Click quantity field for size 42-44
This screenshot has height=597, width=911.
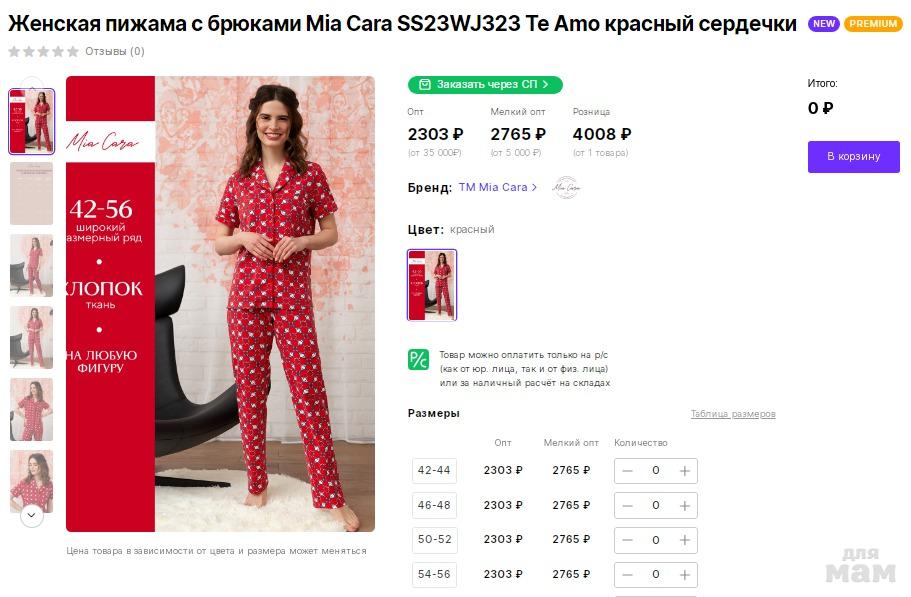point(656,471)
